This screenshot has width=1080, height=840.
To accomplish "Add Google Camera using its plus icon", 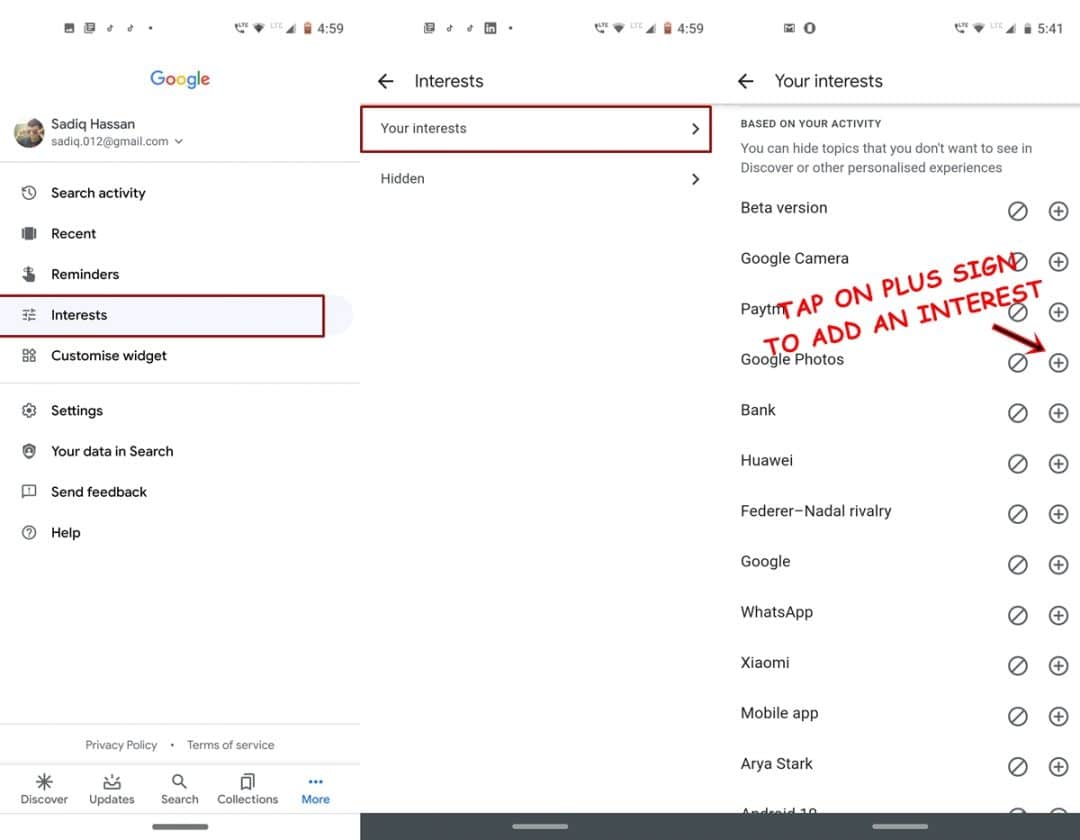I will 1058,262.
